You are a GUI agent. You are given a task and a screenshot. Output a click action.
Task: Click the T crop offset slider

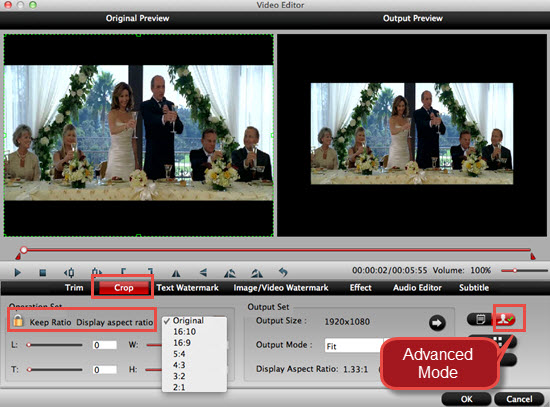54,369
